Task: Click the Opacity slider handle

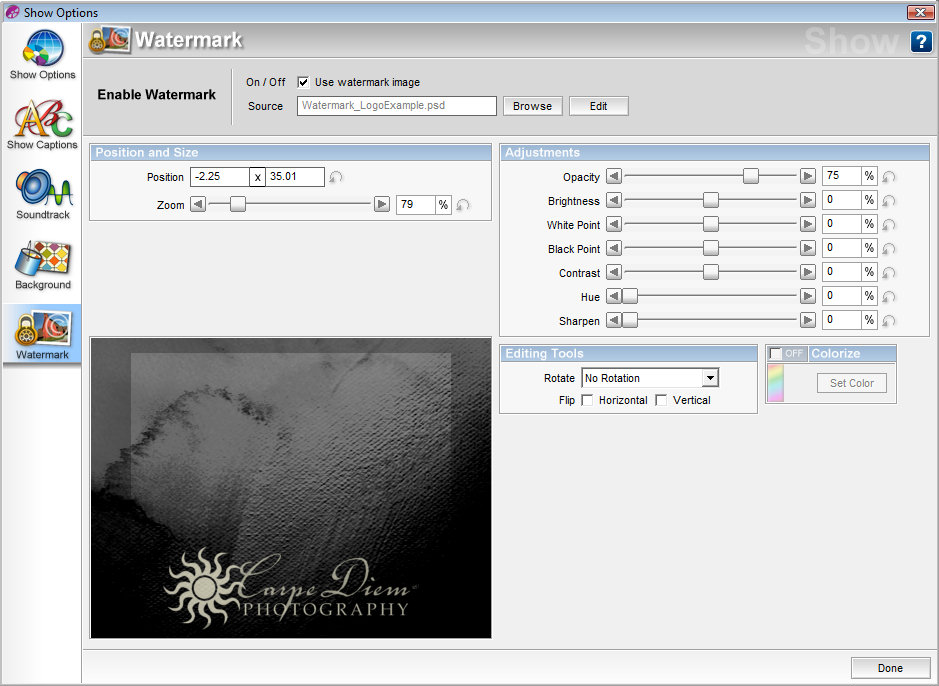Action: pos(751,176)
